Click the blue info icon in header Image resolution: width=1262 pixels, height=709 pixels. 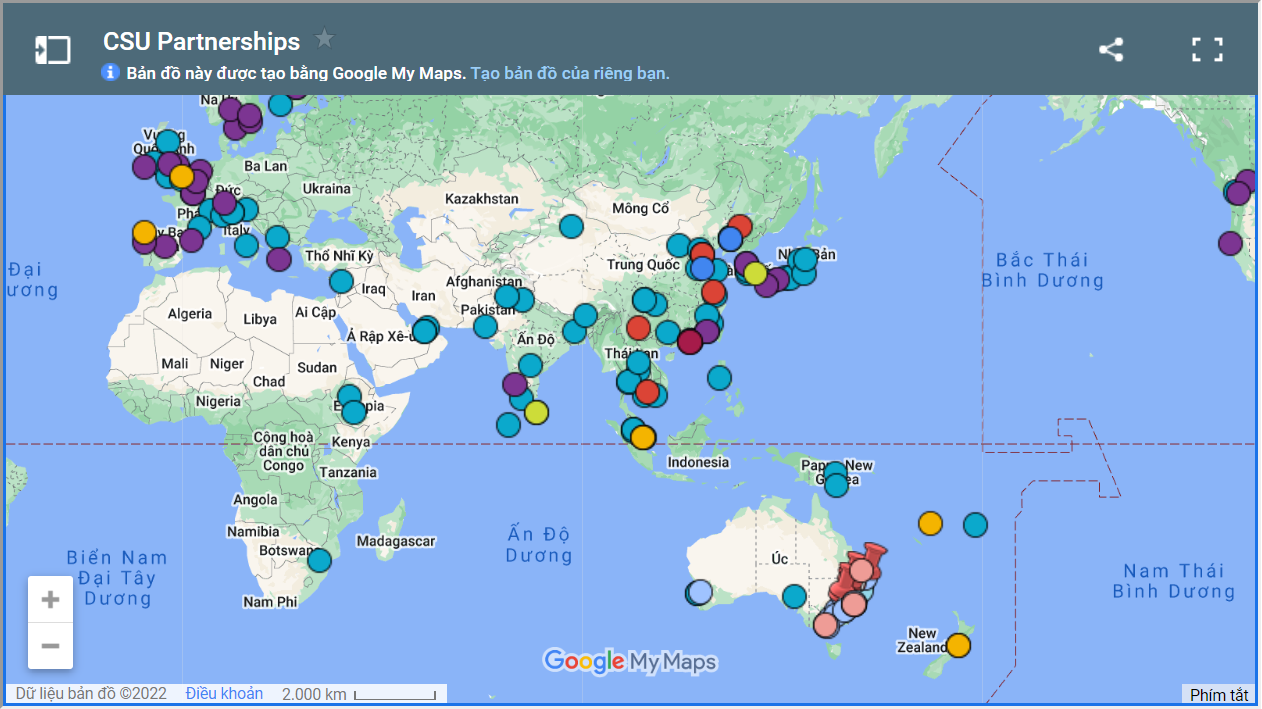click(x=111, y=73)
